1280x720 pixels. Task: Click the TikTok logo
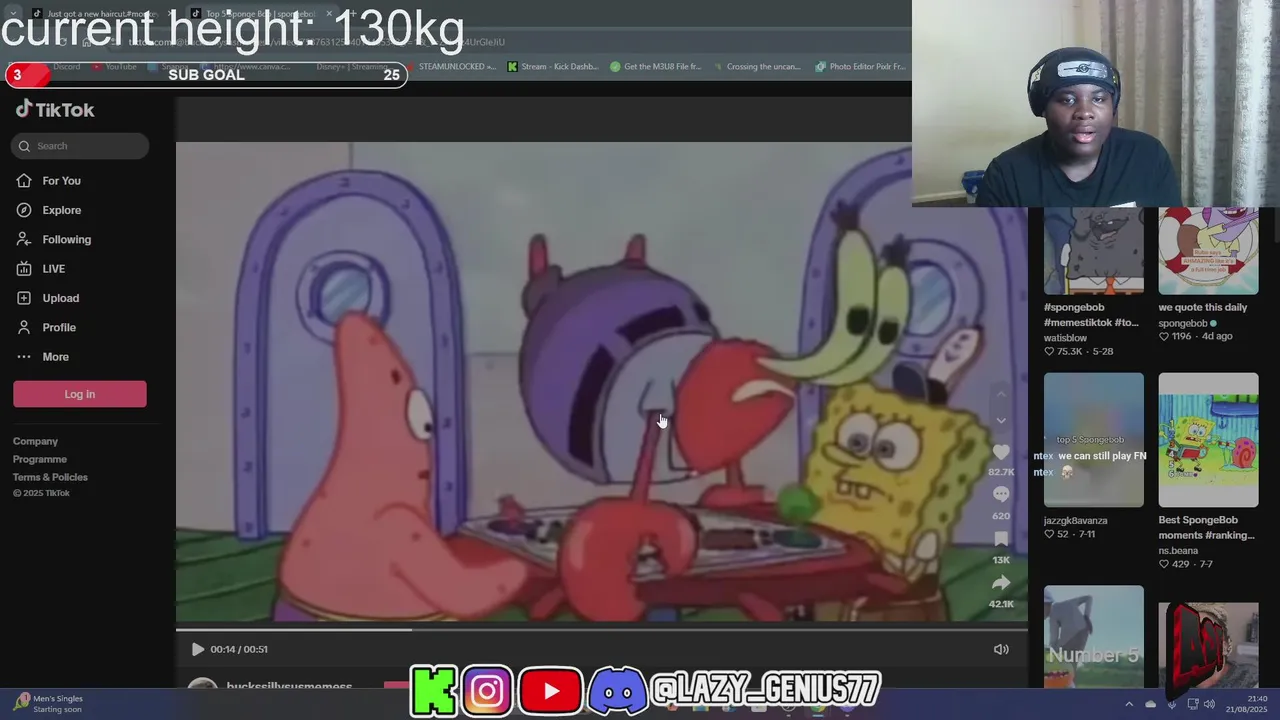pyautogui.click(x=55, y=110)
